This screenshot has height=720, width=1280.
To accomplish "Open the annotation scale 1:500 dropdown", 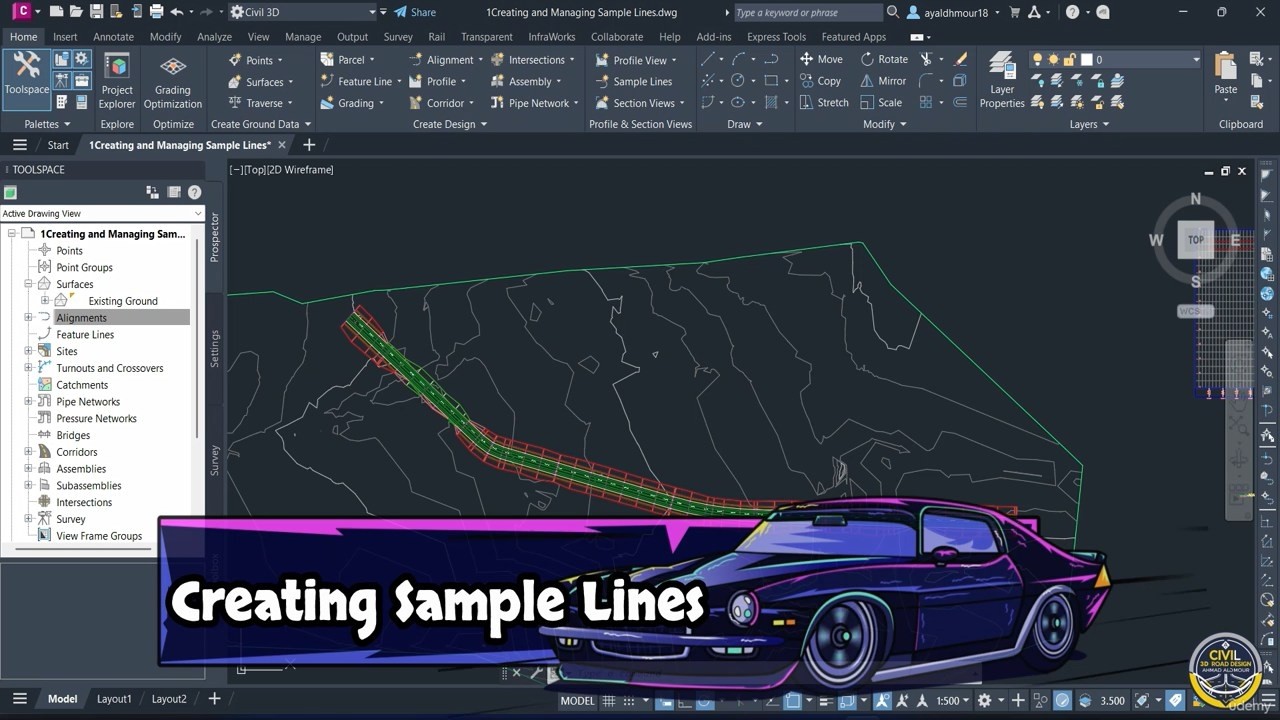I will tap(954, 700).
